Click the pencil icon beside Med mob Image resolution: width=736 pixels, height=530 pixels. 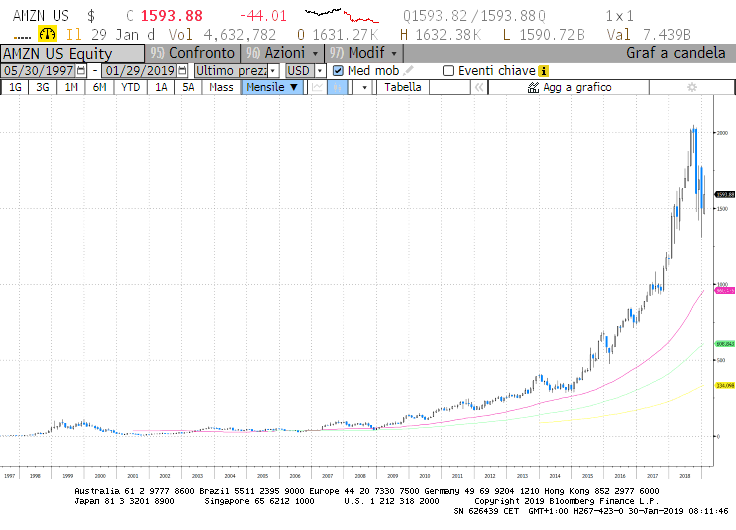point(408,71)
